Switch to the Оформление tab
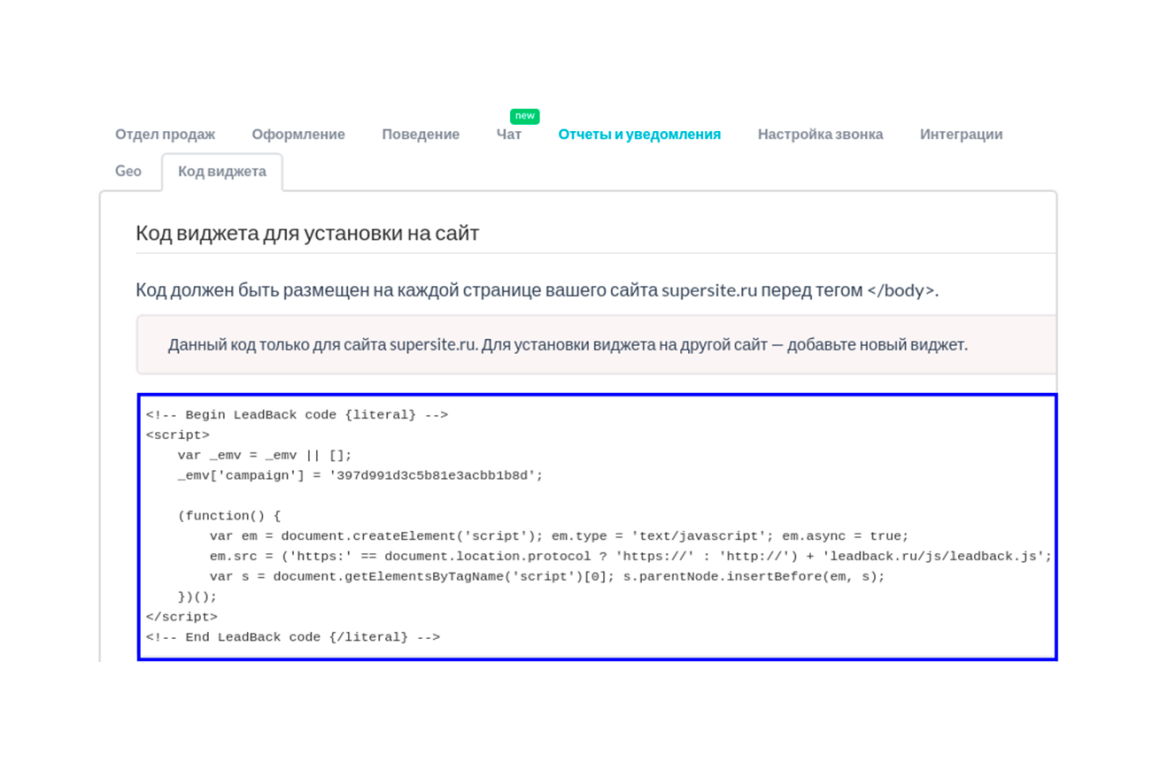1160x770 pixels. tap(298, 134)
